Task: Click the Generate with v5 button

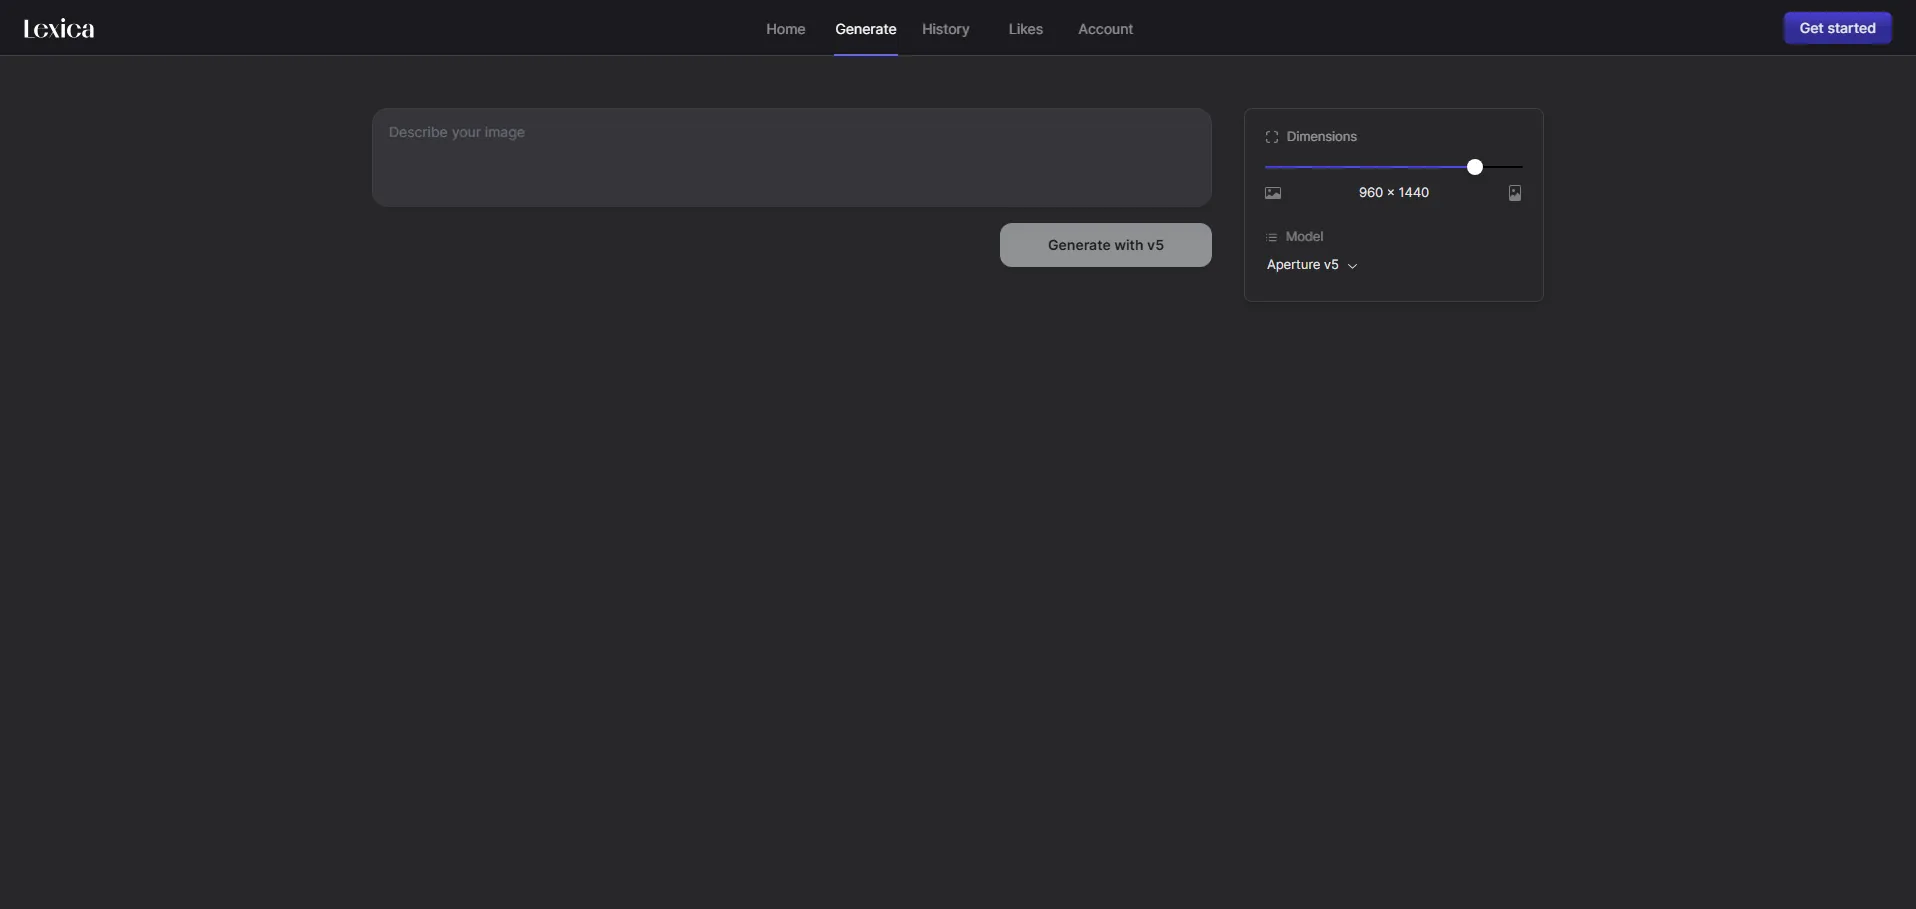Action: [1105, 245]
